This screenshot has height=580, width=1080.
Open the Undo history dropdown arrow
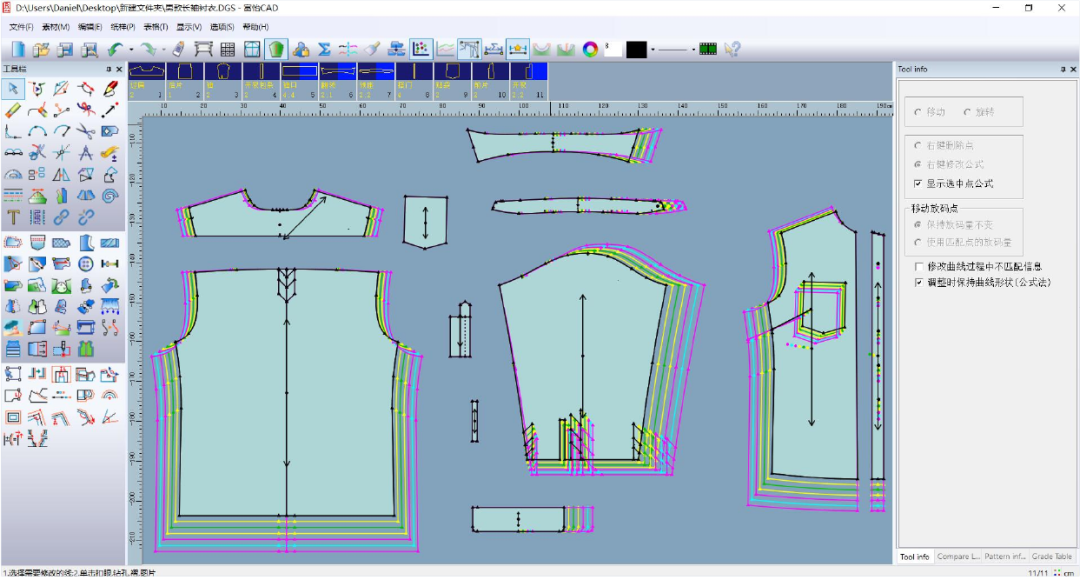pyautogui.click(x=131, y=50)
